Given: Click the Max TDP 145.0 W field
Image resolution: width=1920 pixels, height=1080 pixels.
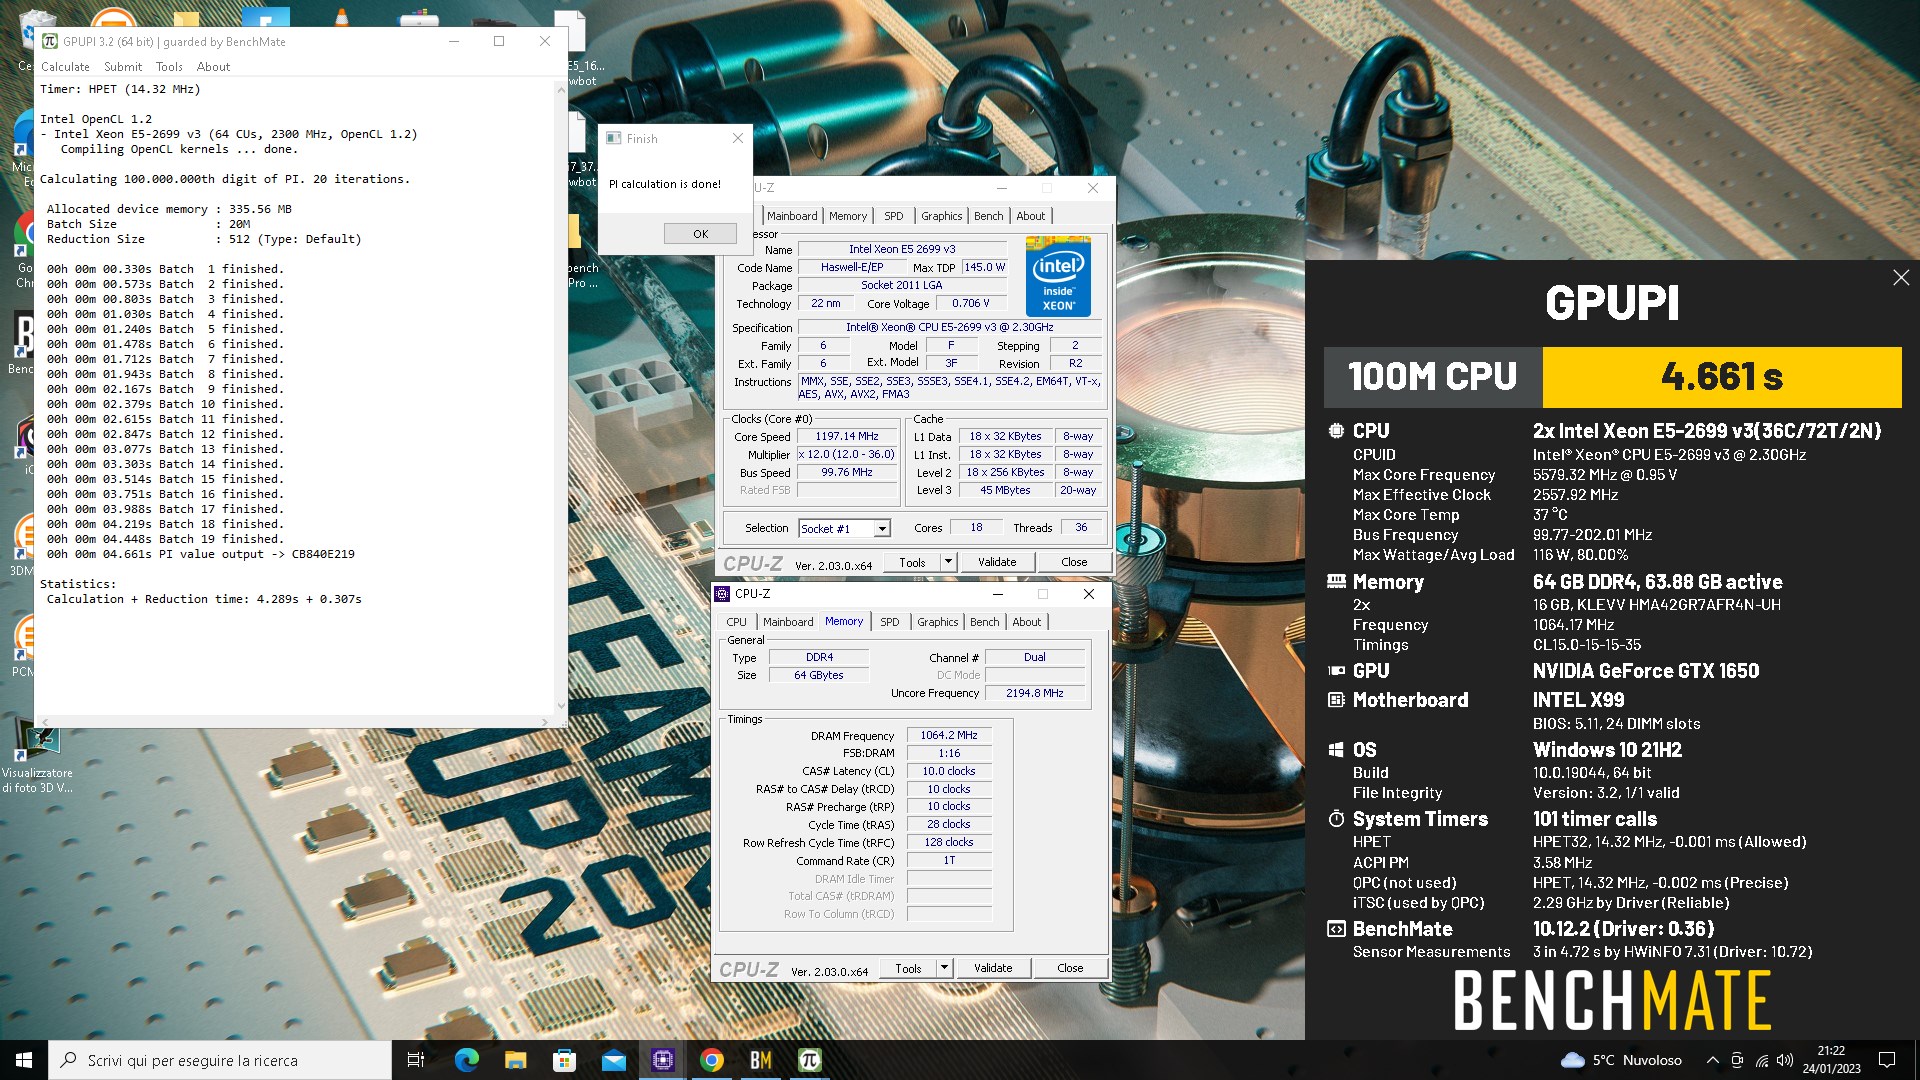Looking at the screenshot, I should click(984, 268).
